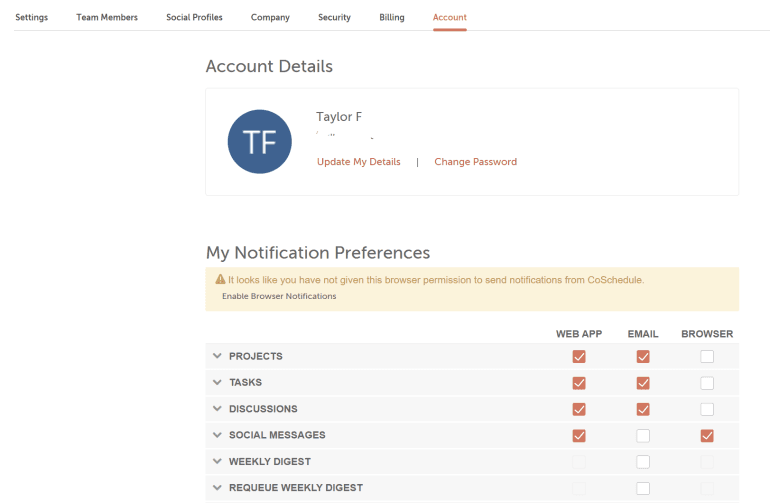Expand the Social Messages section
The image size is (770, 503).
click(x=217, y=435)
